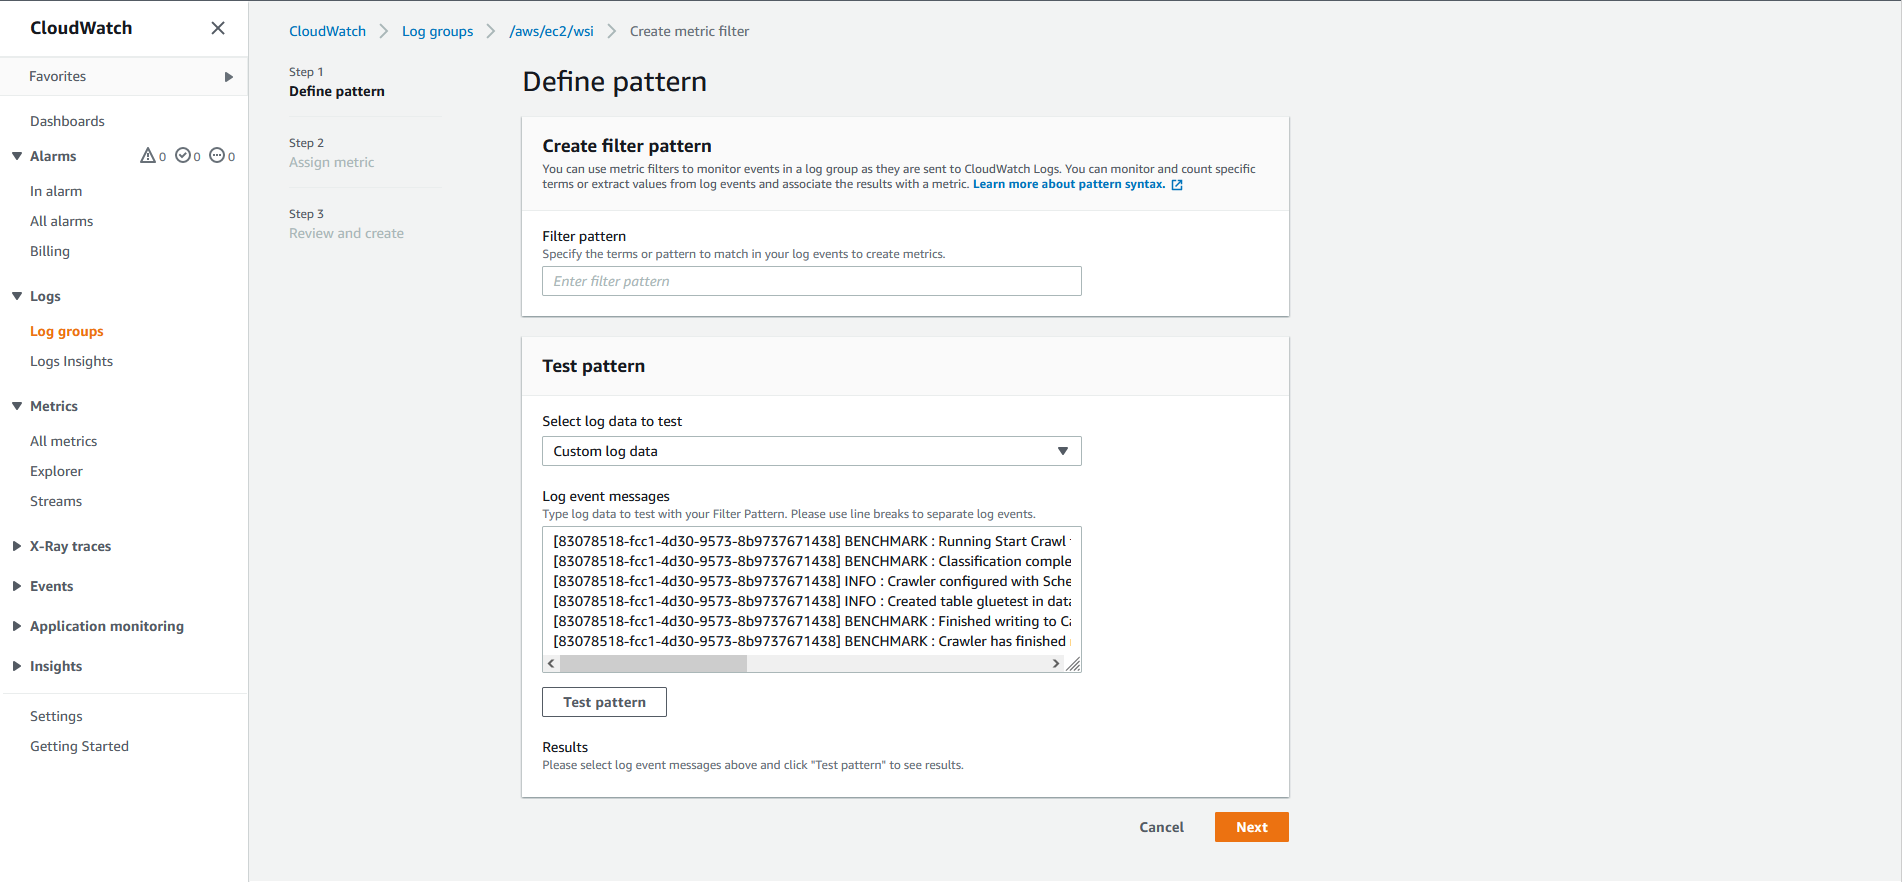Viewport: 1902px width, 882px height.
Task: Click the textarea scroll left arrow
Action: pos(551,664)
